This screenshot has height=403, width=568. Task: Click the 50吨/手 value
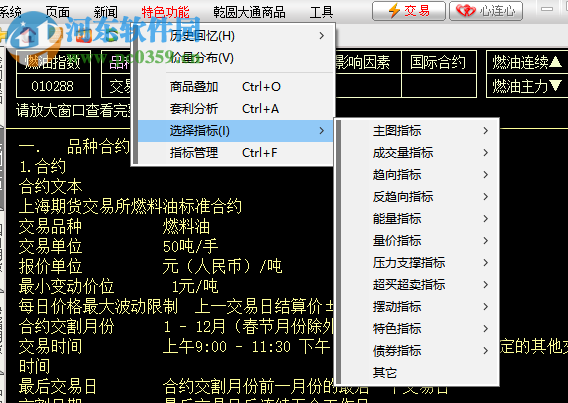191,247
